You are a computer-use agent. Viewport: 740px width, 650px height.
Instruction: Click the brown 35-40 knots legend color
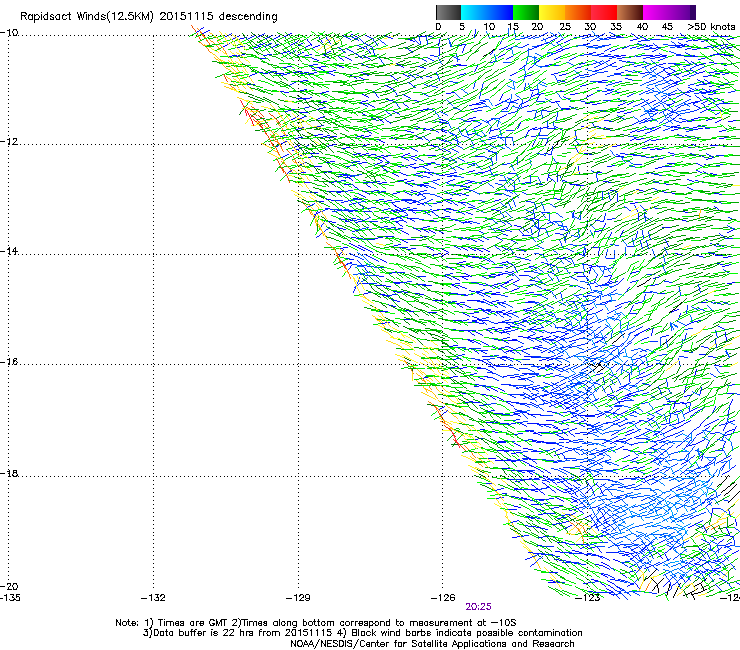click(x=630, y=12)
